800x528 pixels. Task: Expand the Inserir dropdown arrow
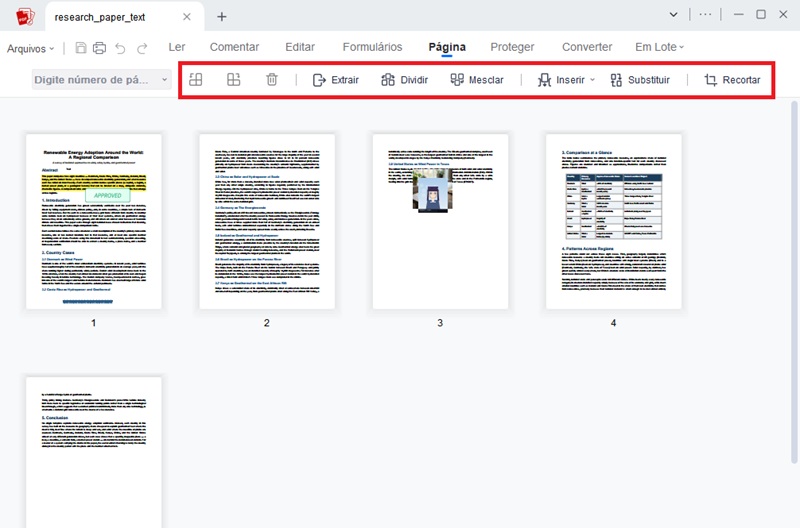(592, 80)
